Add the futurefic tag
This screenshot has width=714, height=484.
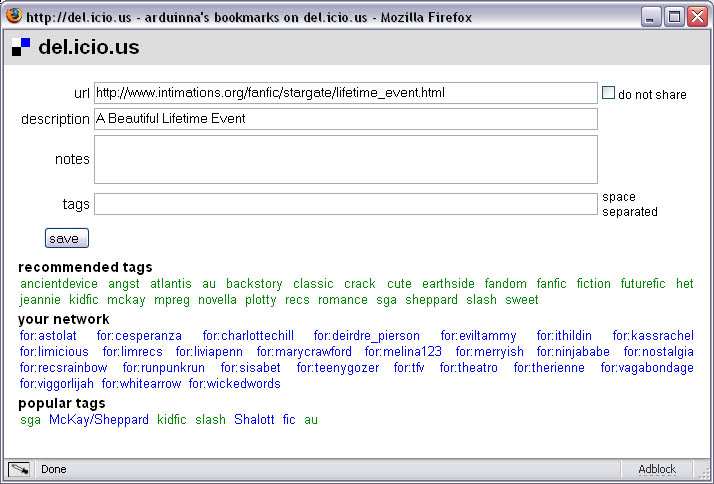643,284
